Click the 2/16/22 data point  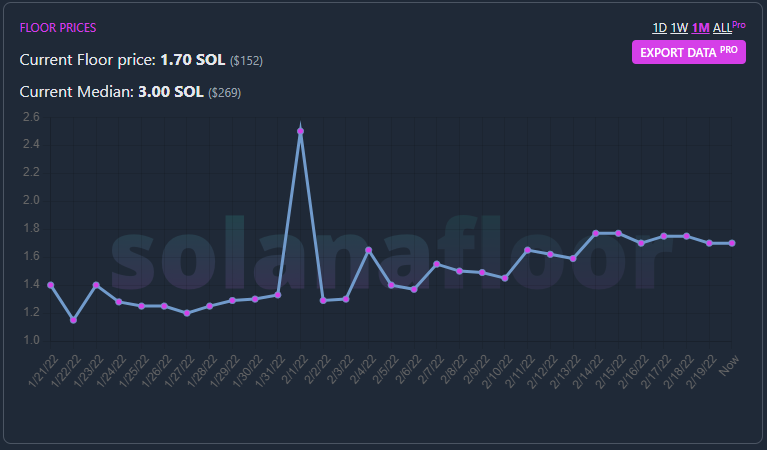coord(641,243)
